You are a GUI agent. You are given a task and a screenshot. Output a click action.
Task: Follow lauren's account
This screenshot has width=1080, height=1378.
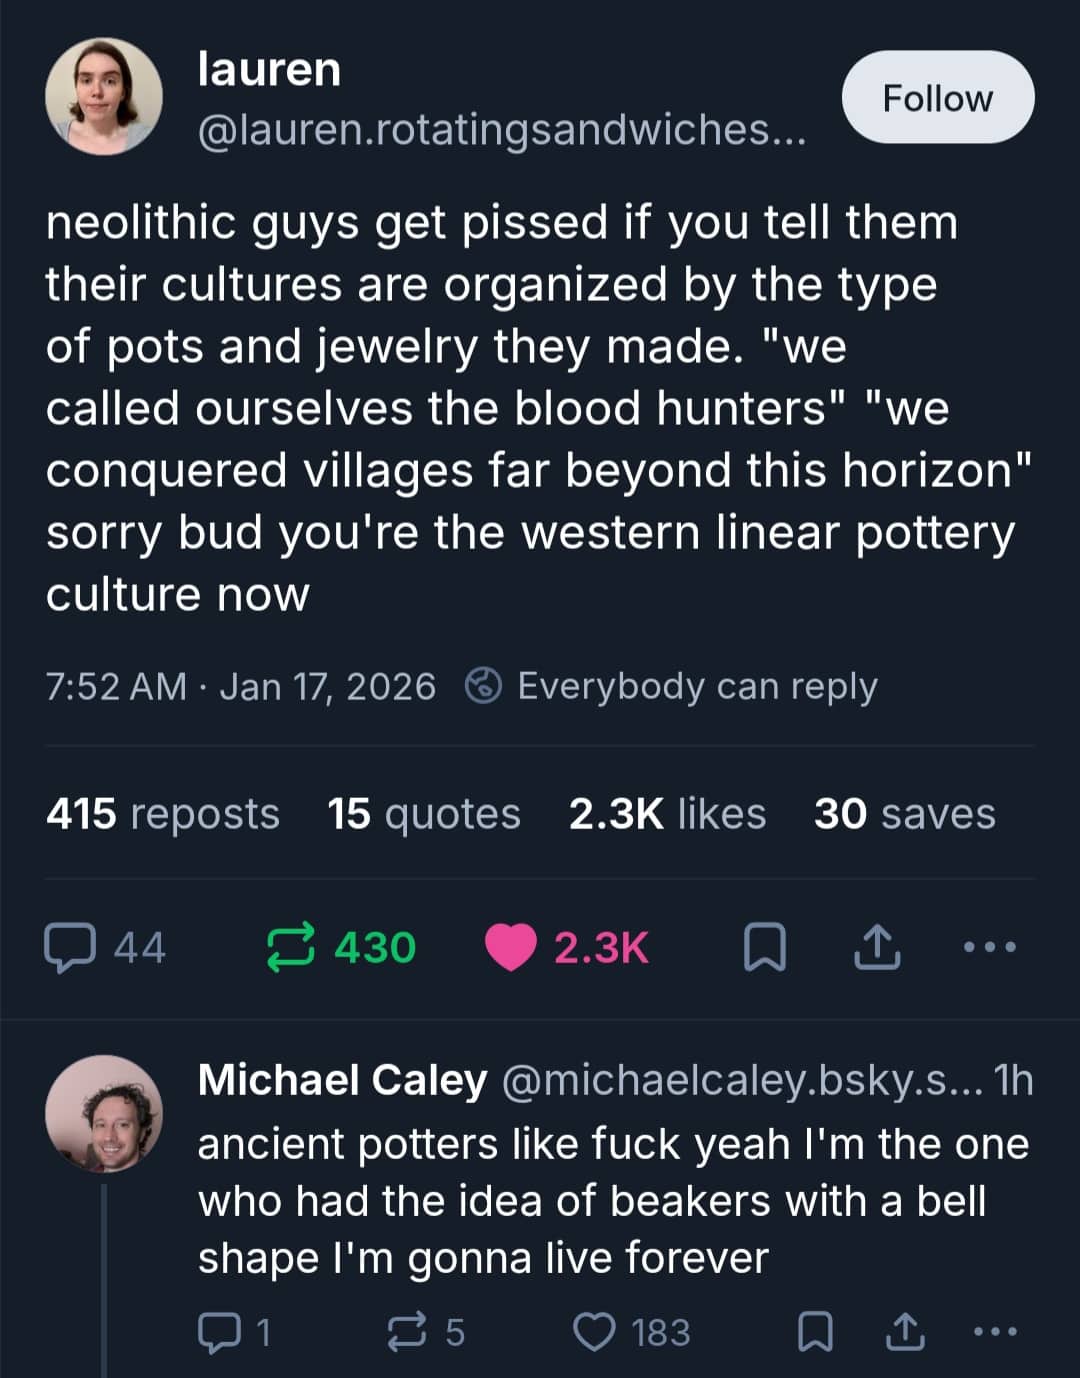pos(937,98)
